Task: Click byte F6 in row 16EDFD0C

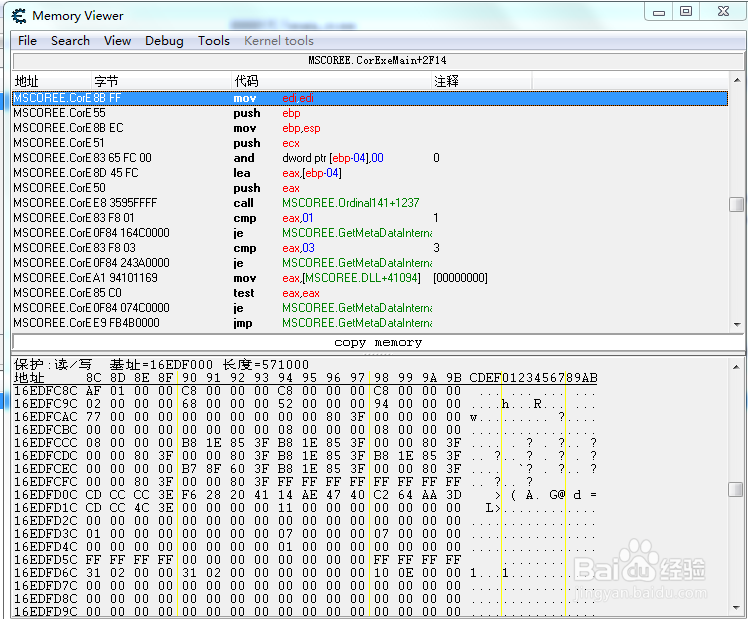Action: (189, 495)
